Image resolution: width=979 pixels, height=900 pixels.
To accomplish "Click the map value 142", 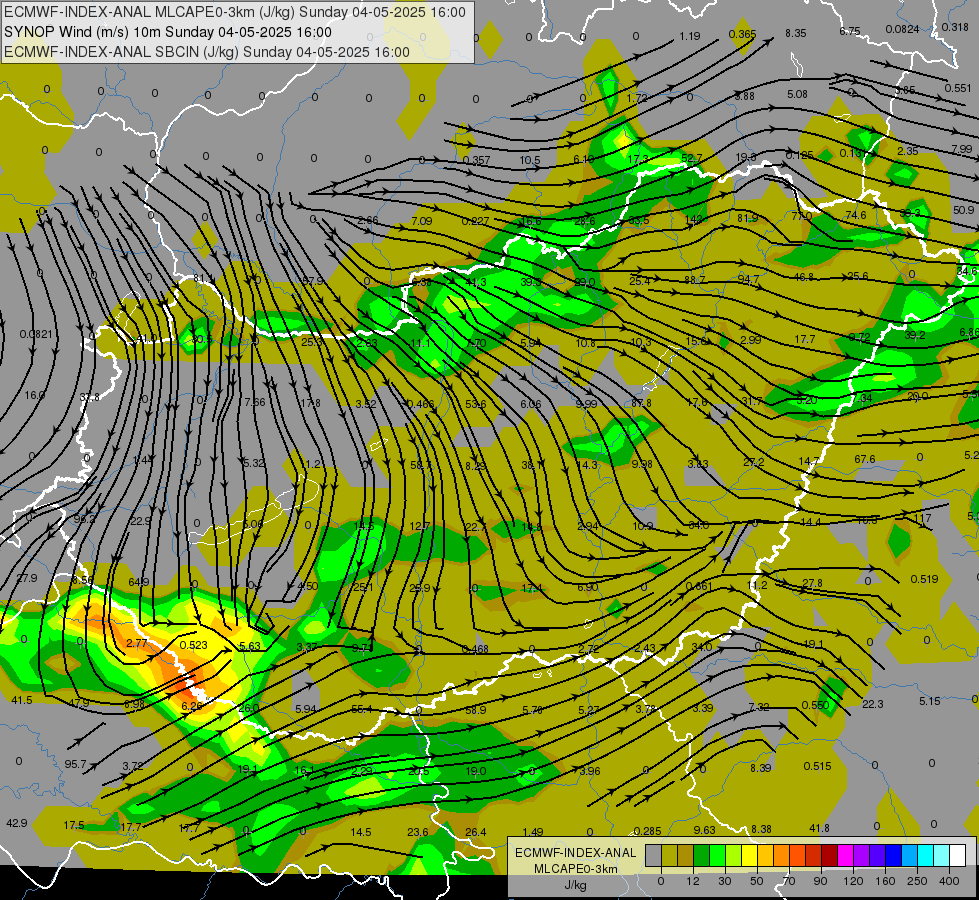I will click(x=694, y=219).
